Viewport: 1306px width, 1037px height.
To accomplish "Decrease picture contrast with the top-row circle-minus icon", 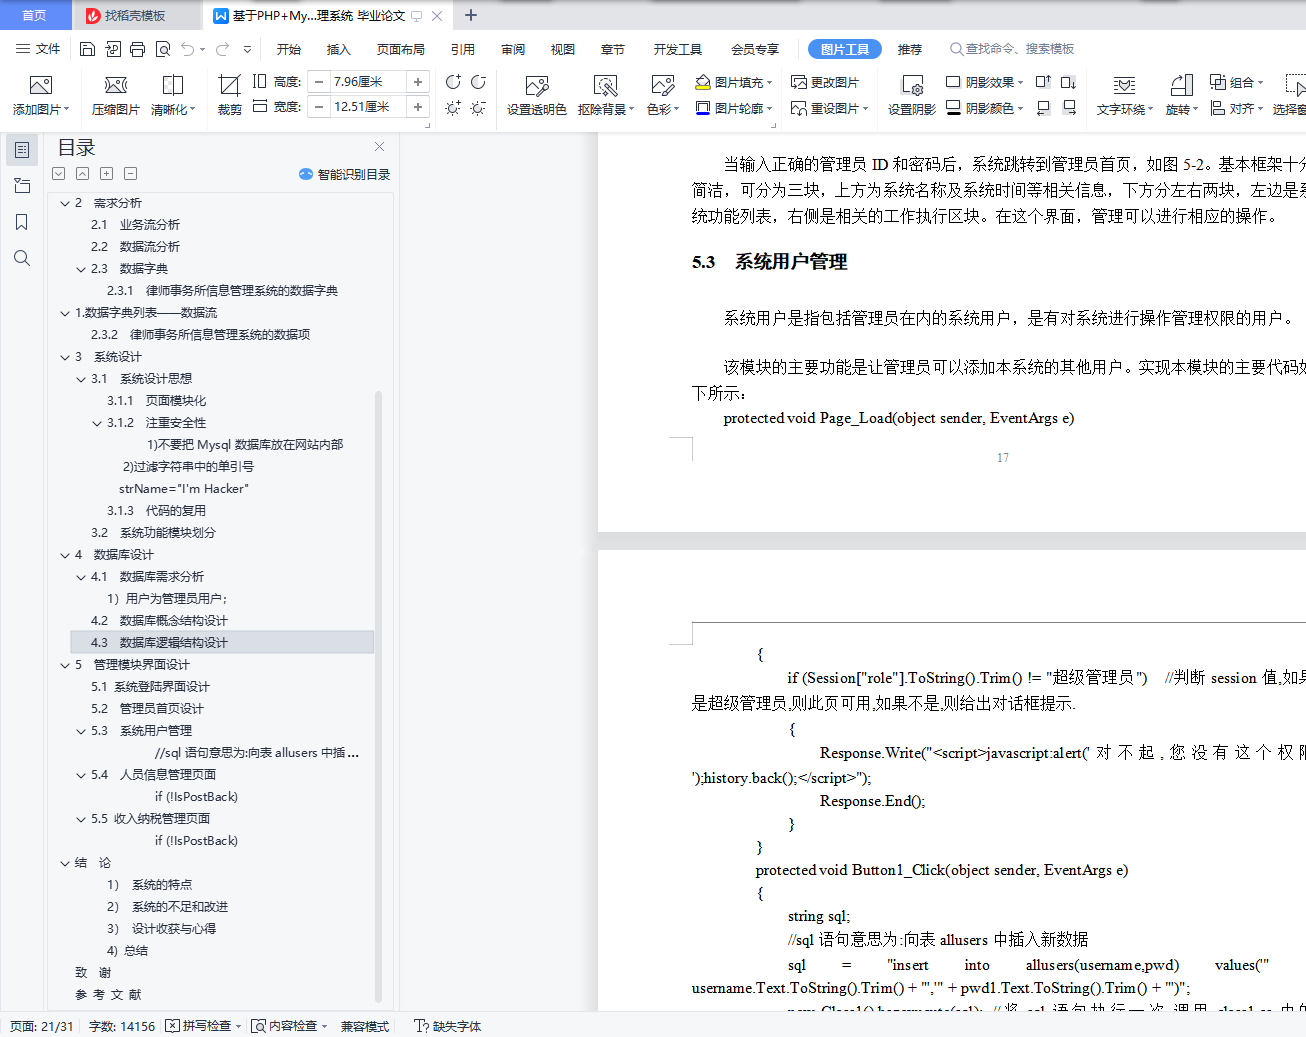I will tap(478, 82).
